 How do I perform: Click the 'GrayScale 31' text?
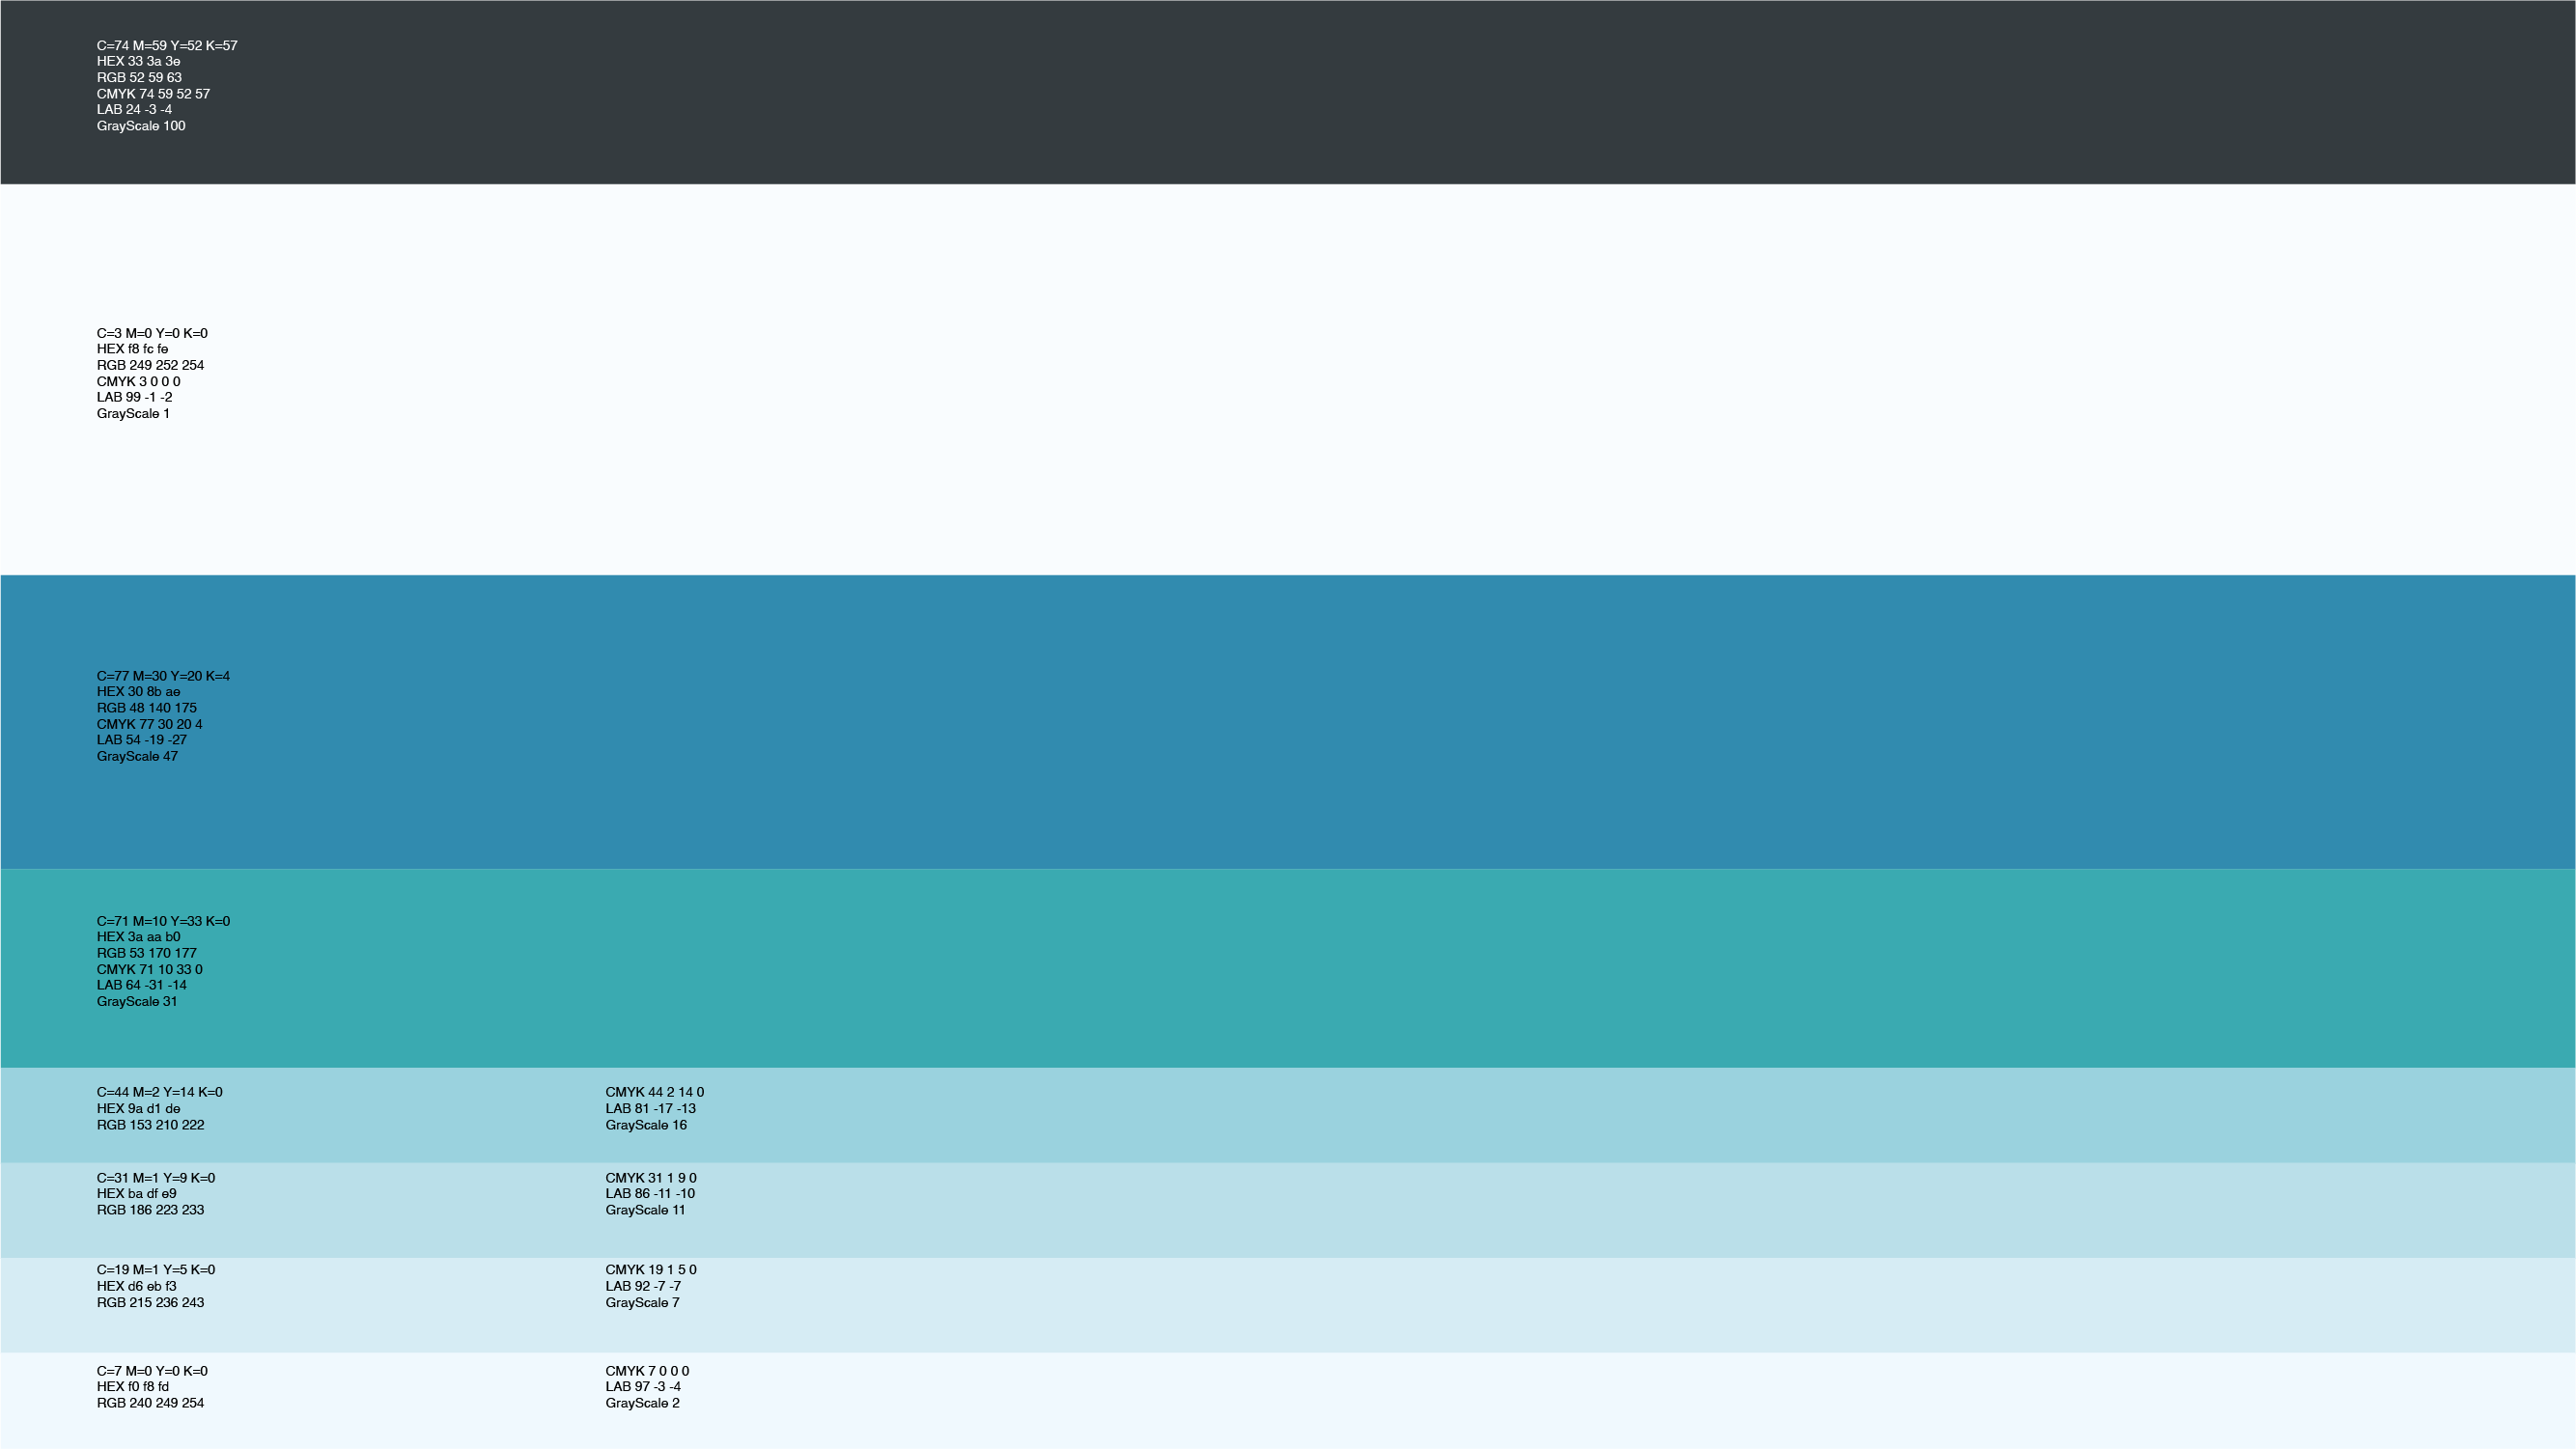click(137, 1001)
